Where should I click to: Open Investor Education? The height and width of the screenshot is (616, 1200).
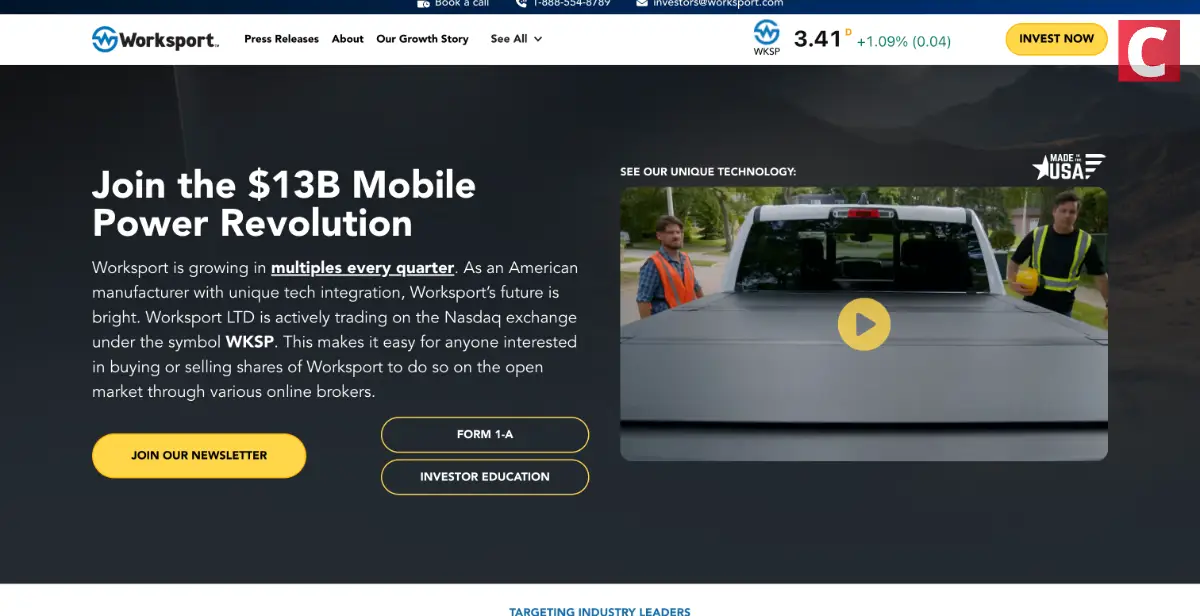[485, 477]
